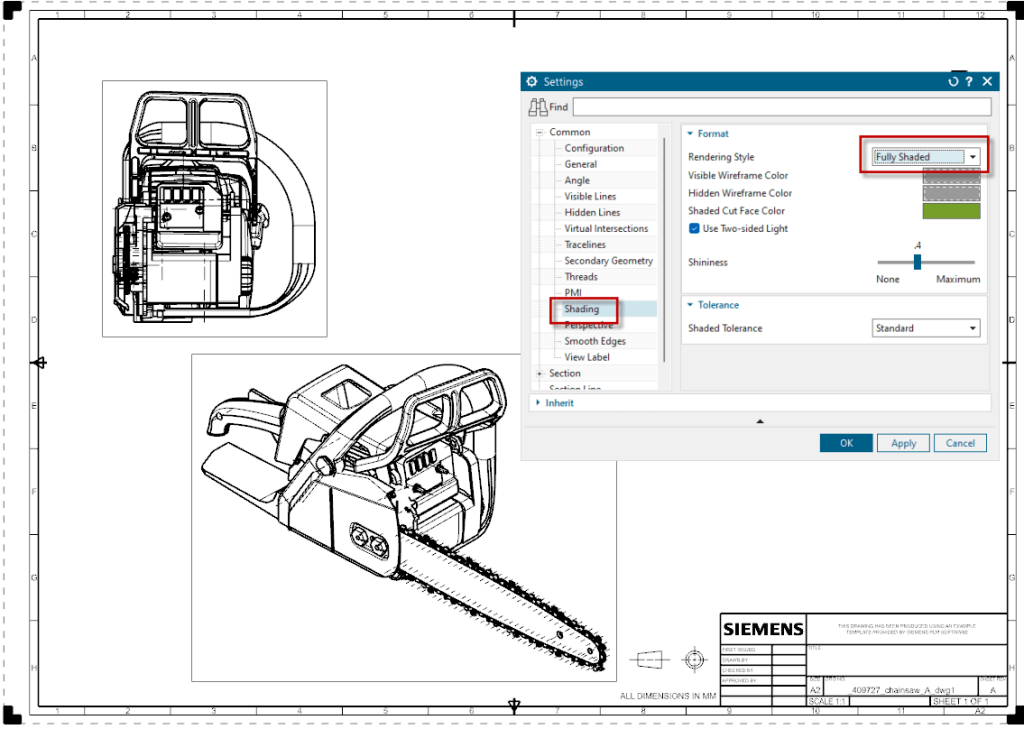The width and height of the screenshot is (1024, 729).
Task: Open the Rendering Style dropdown
Action: point(926,157)
